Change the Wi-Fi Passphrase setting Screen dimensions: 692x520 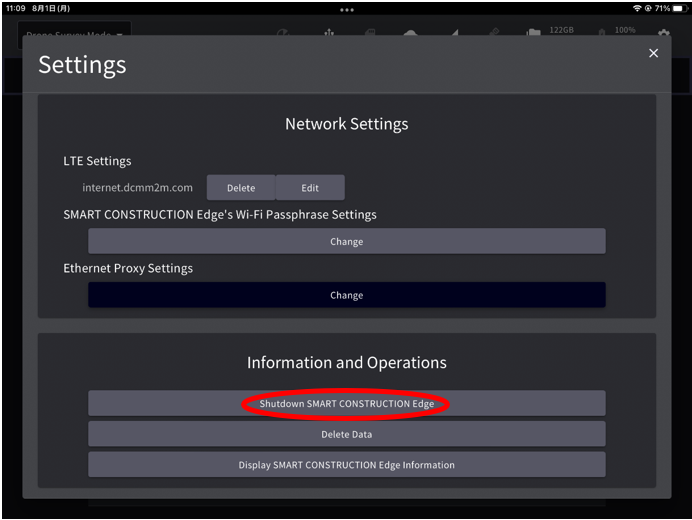tap(346, 241)
